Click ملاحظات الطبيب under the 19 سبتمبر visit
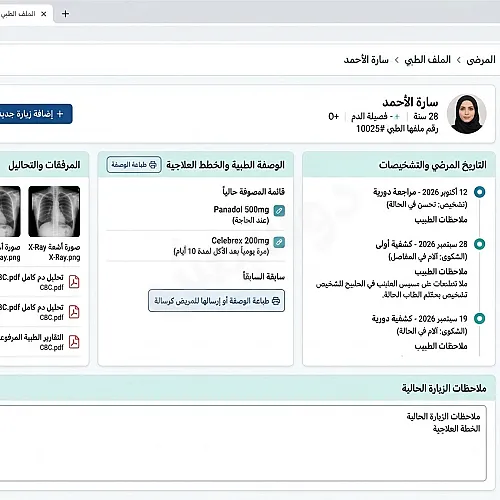500x500 pixels. pos(441,346)
